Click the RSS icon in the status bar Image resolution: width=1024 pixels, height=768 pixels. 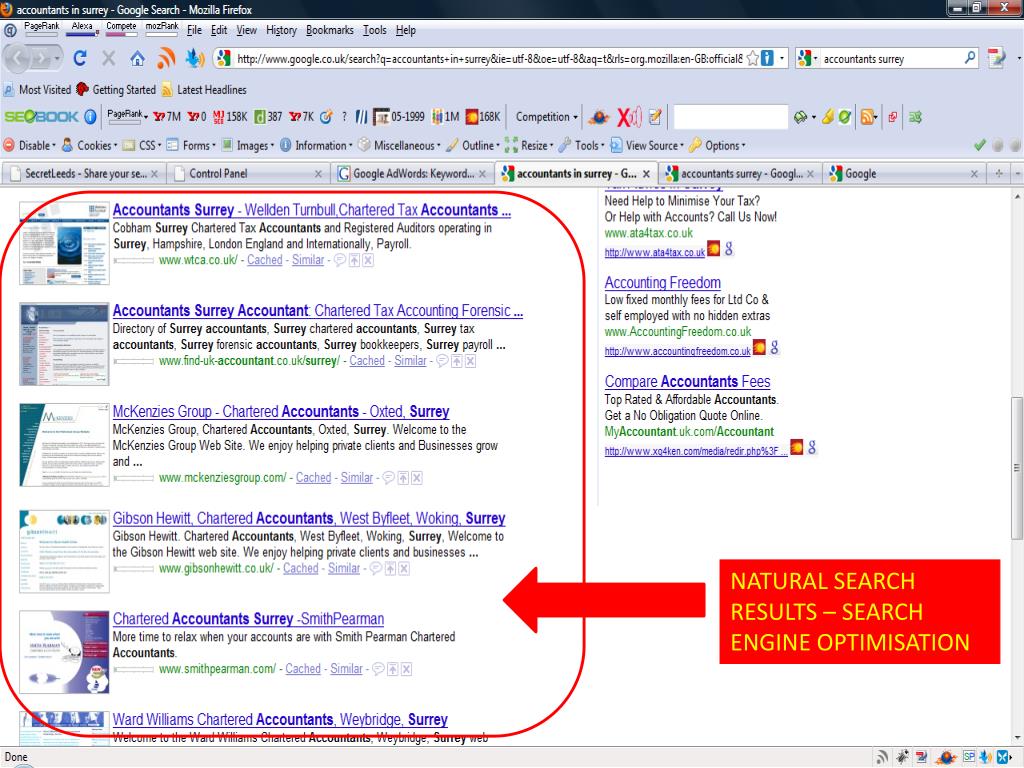coord(882,757)
